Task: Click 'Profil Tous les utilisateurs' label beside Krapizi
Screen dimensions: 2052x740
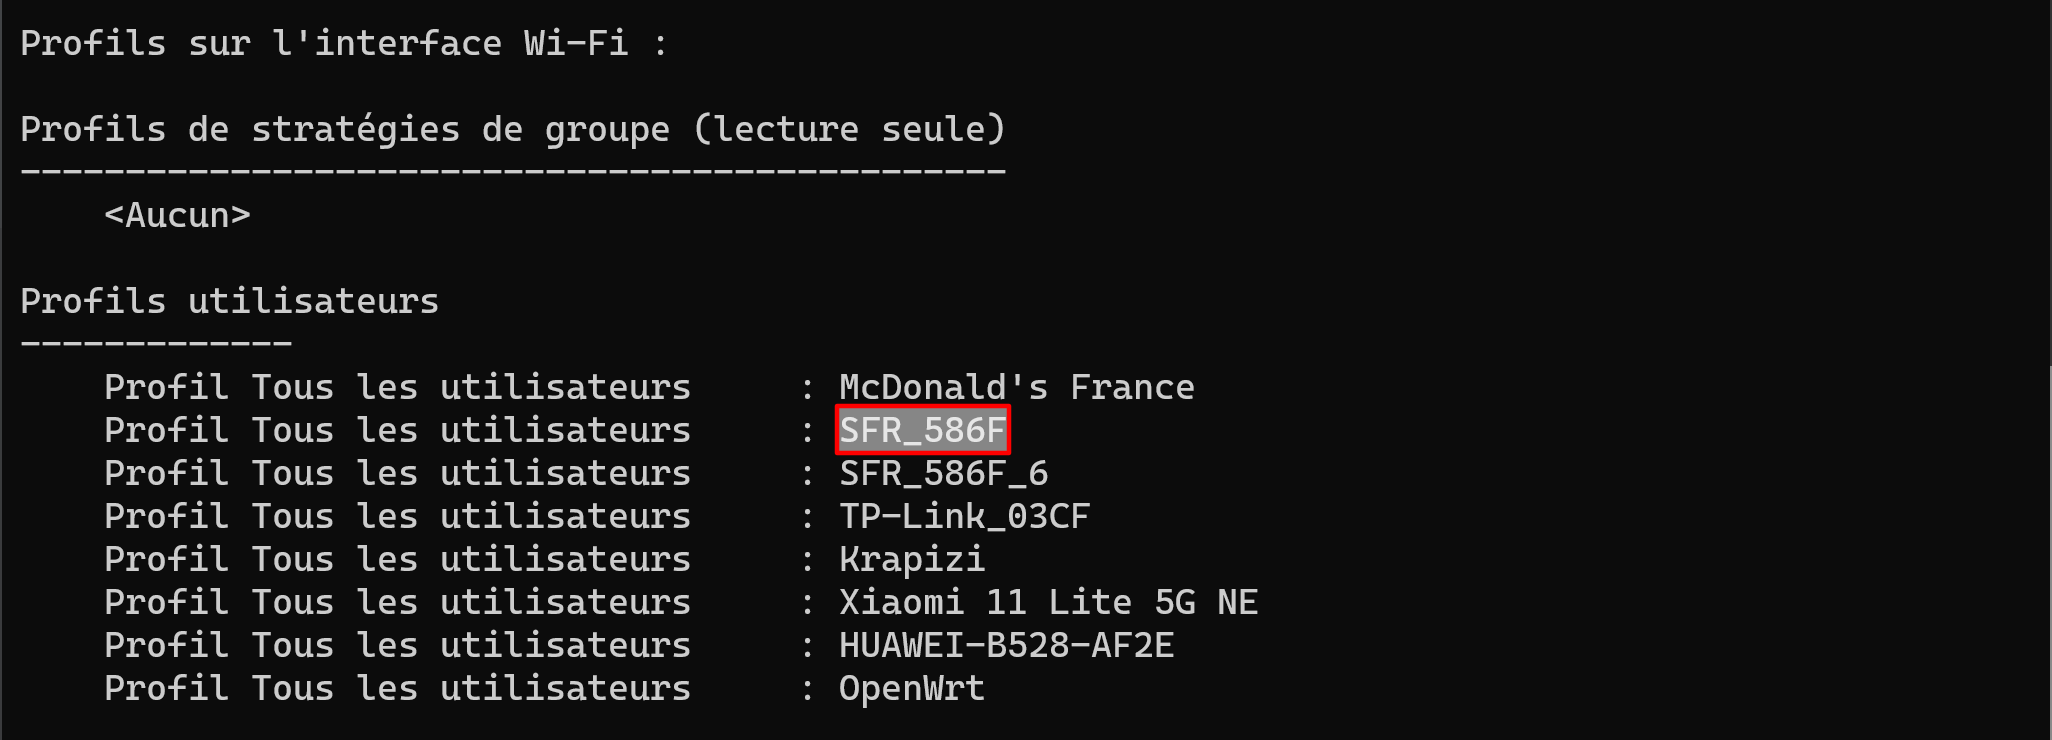Action: coord(397,559)
